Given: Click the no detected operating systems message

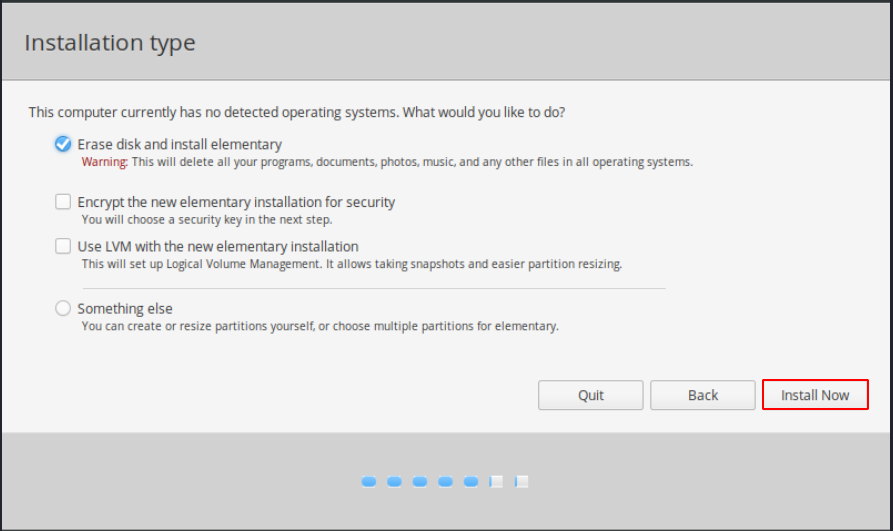Looking at the screenshot, I should pos(302,112).
